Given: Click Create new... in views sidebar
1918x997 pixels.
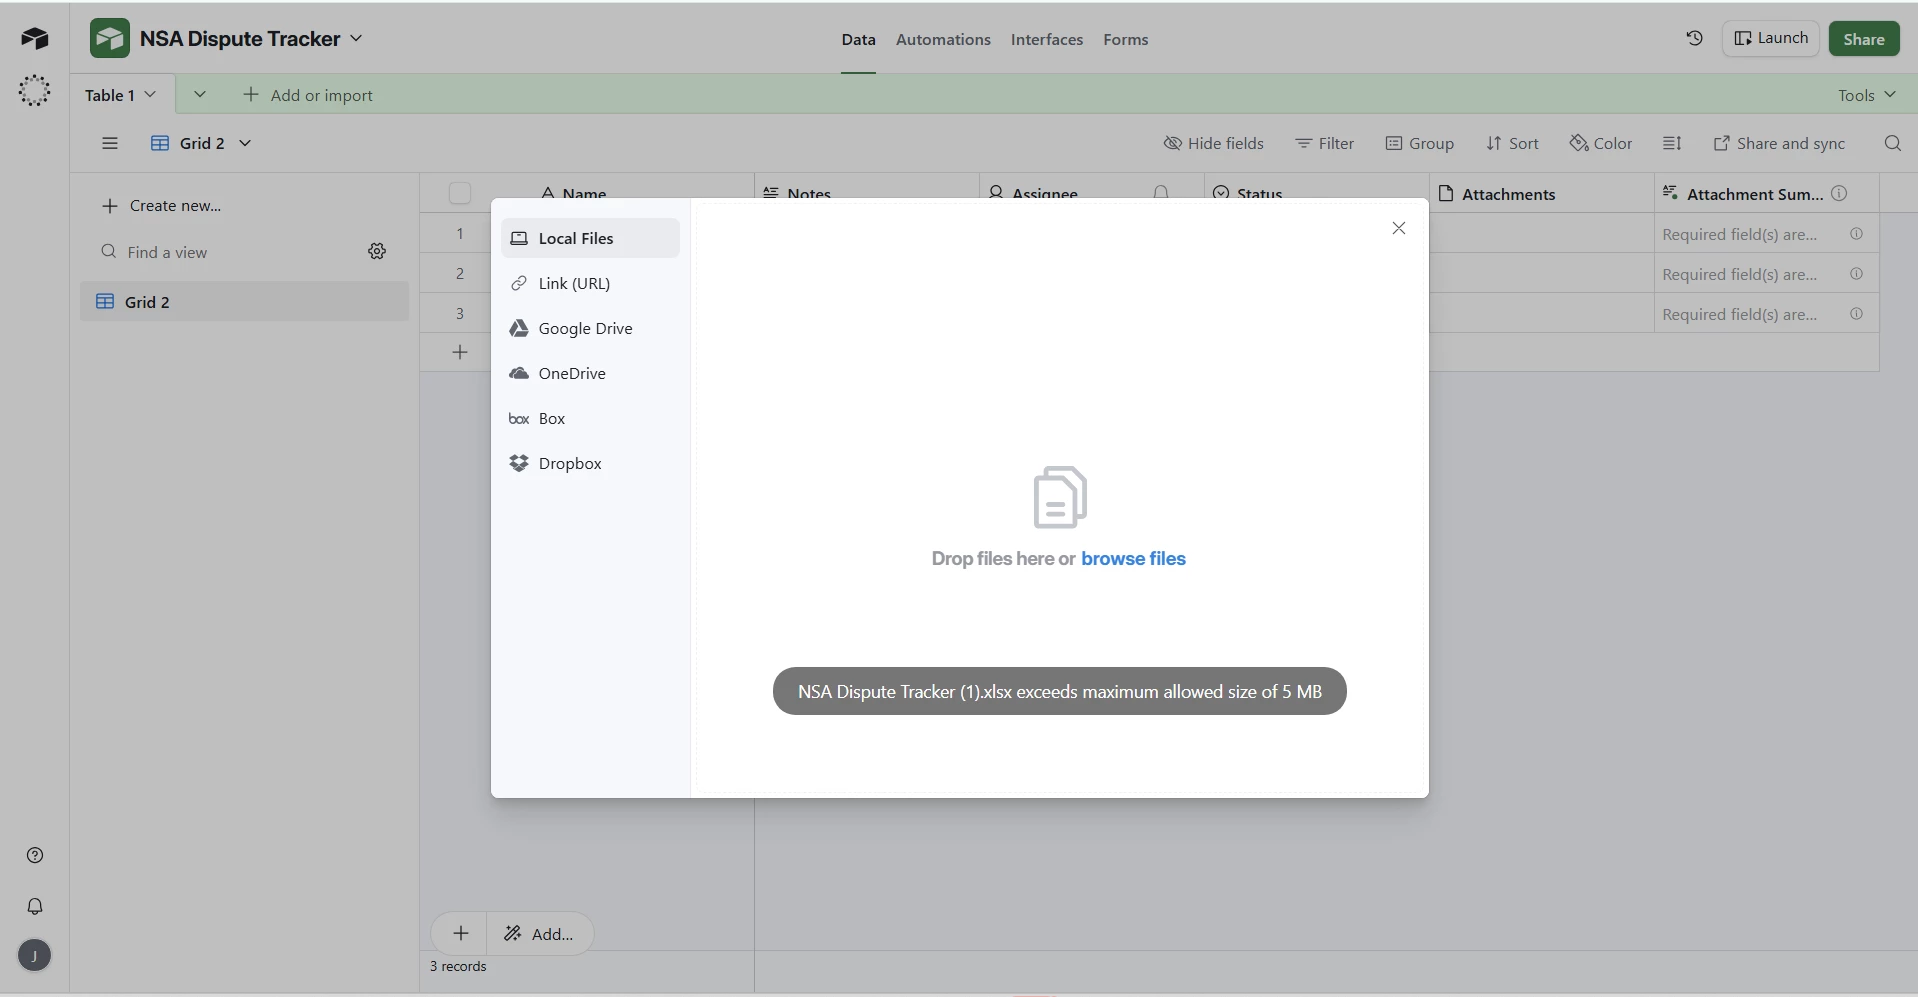Looking at the screenshot, I should (x=162, y=205).
